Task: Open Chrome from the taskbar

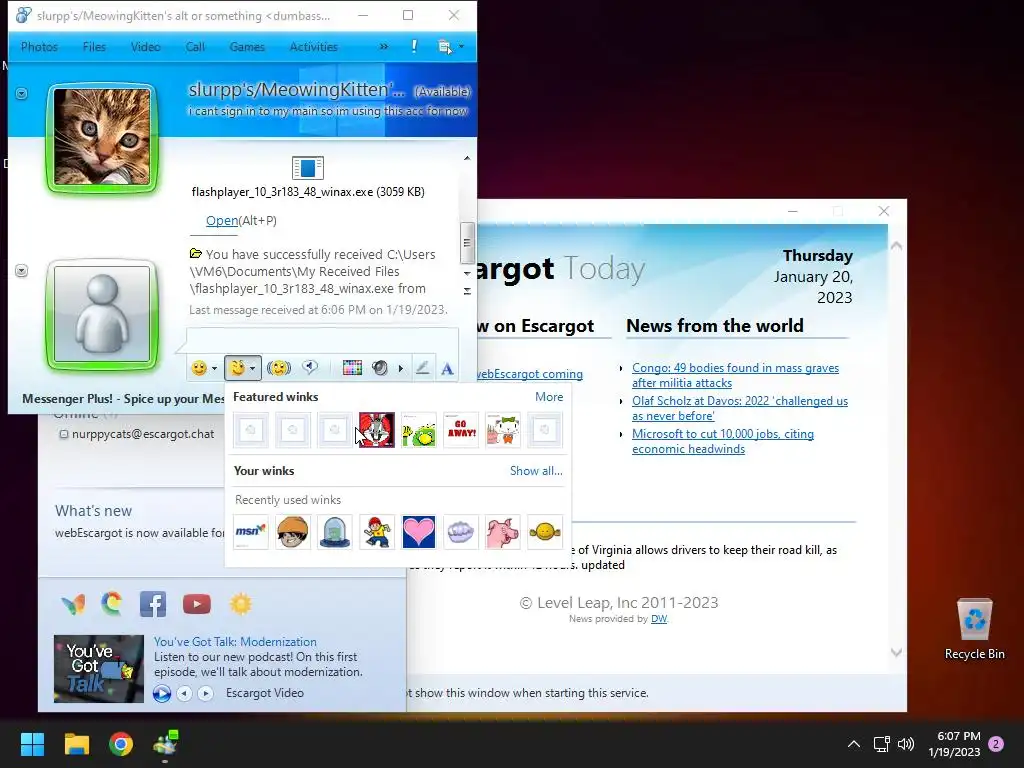Action: pos(121,744)
